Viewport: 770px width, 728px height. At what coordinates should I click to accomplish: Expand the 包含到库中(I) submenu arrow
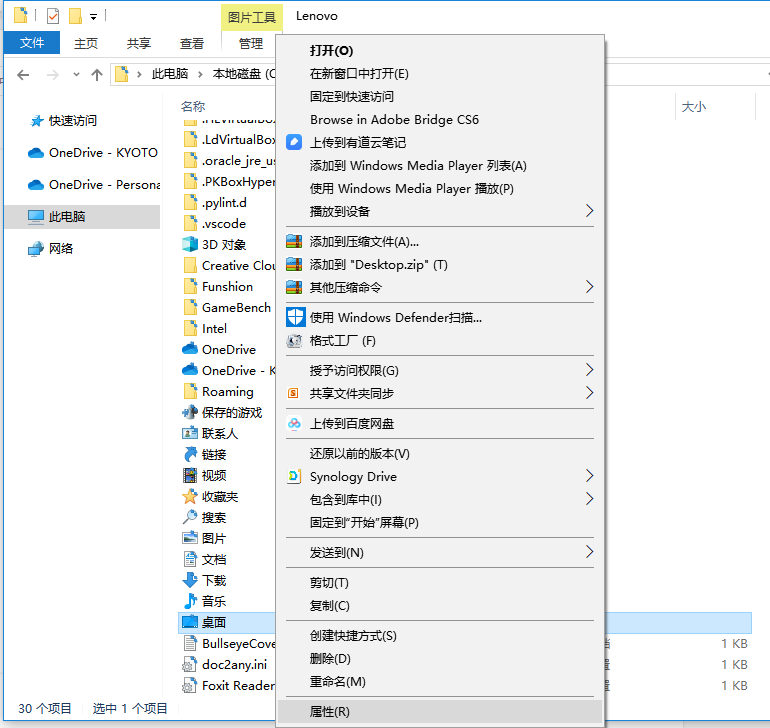[x=589, y=499]
